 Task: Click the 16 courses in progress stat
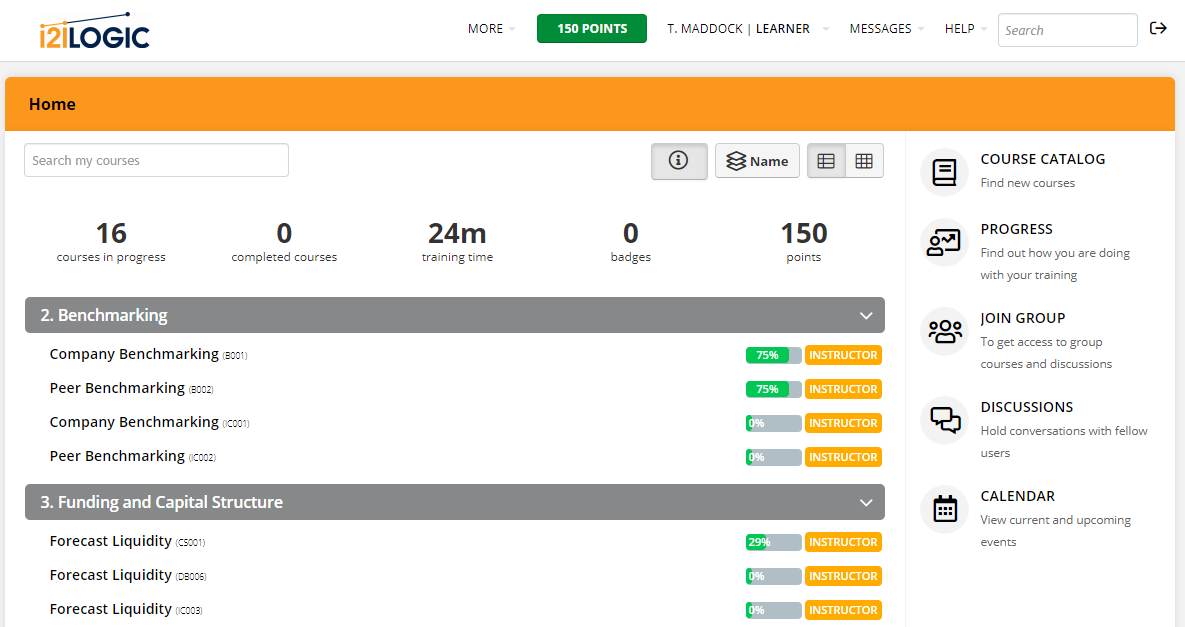[x=111, y=242]
